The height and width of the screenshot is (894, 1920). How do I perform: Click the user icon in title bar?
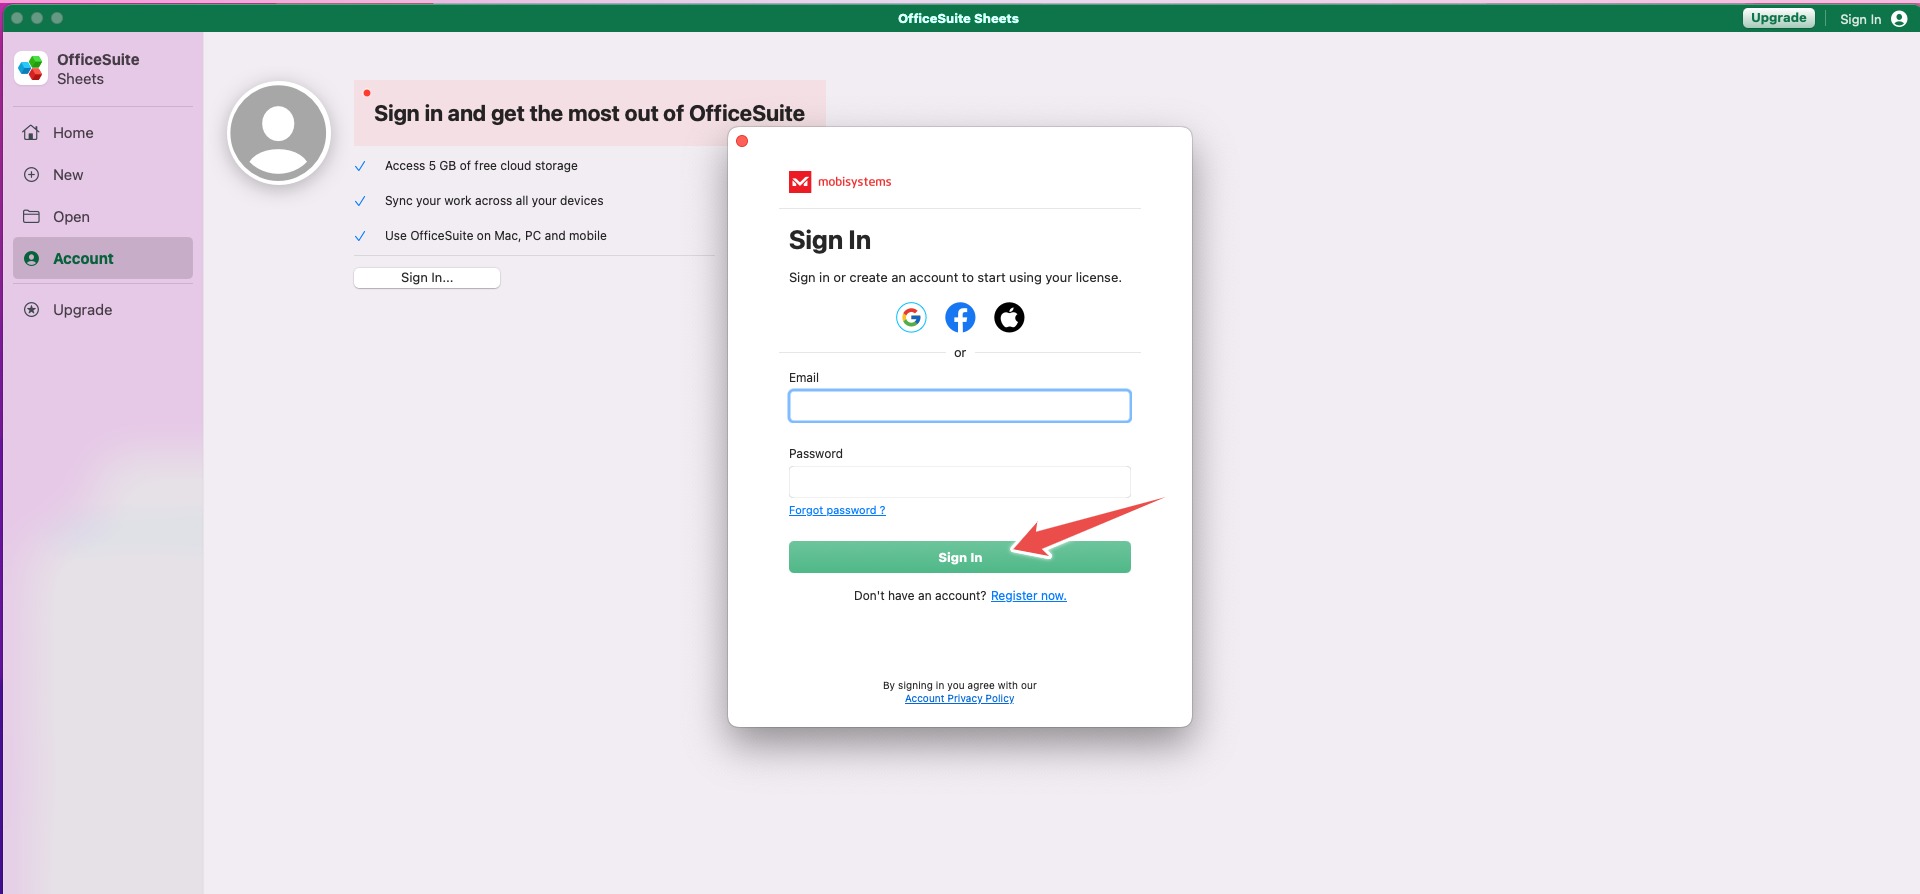pos(1899,19)
